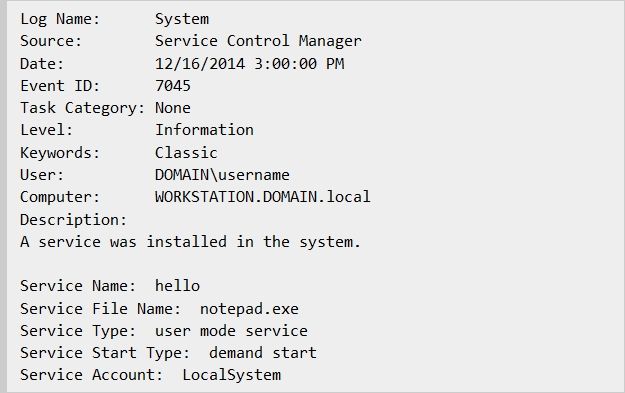The image size is (625, 393).
Task: Click the Service File Name label
Action: 100,309
